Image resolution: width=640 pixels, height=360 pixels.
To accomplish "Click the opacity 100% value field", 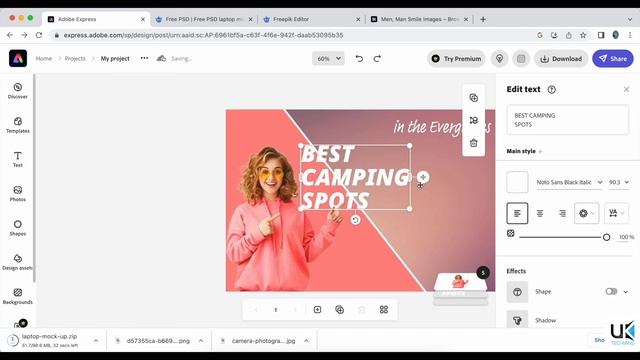I will (626, 237).
